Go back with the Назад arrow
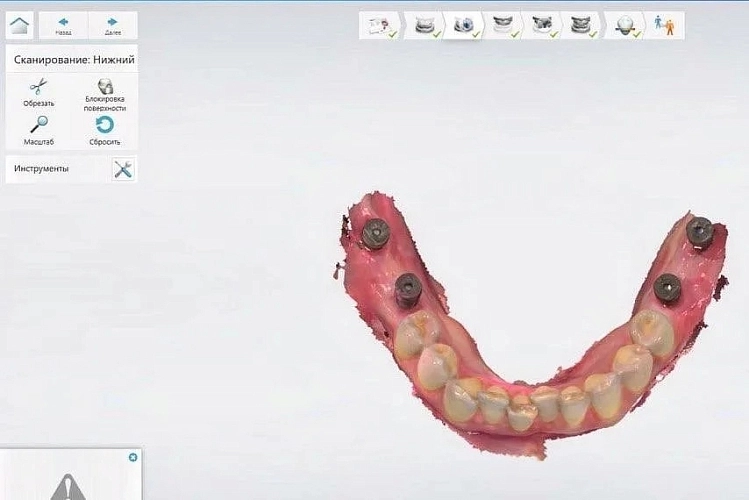 point(63,25)
